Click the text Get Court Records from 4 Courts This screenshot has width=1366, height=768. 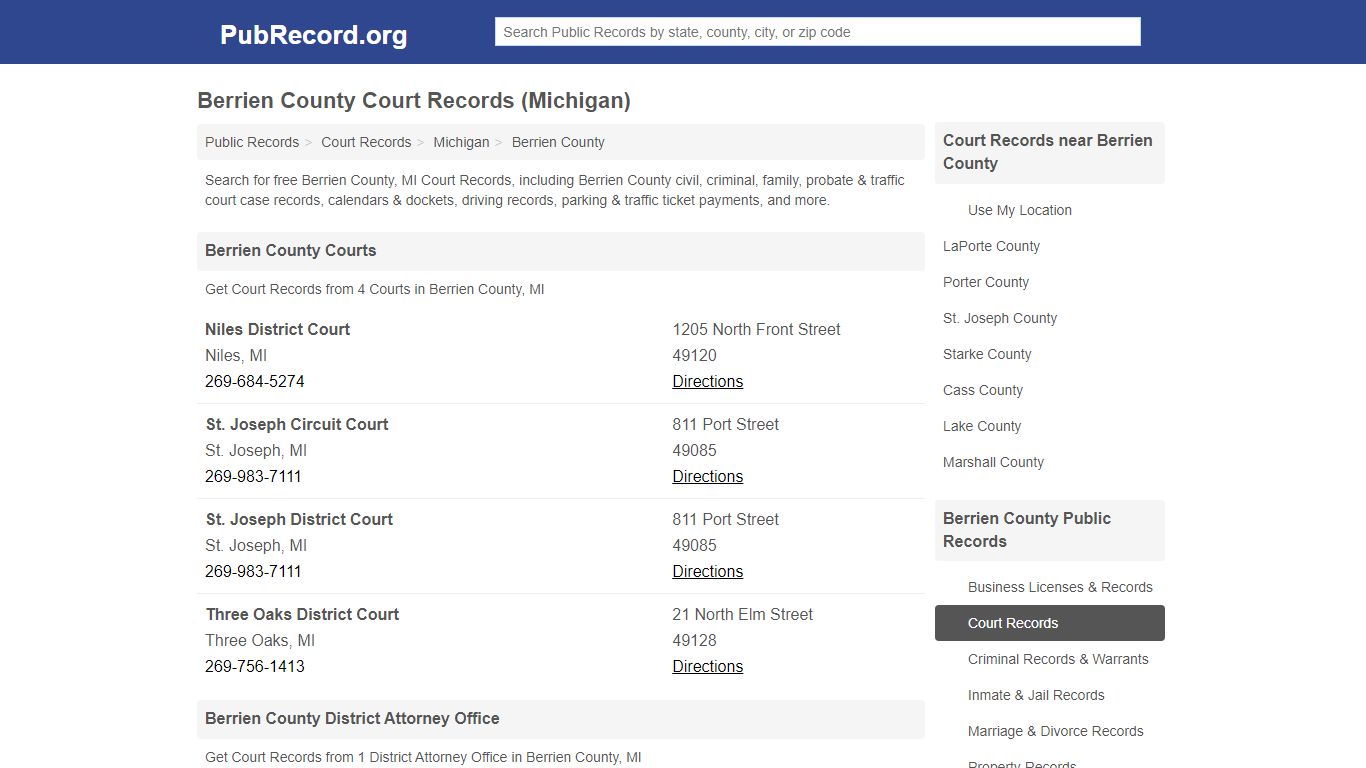(x=375, y=289)
